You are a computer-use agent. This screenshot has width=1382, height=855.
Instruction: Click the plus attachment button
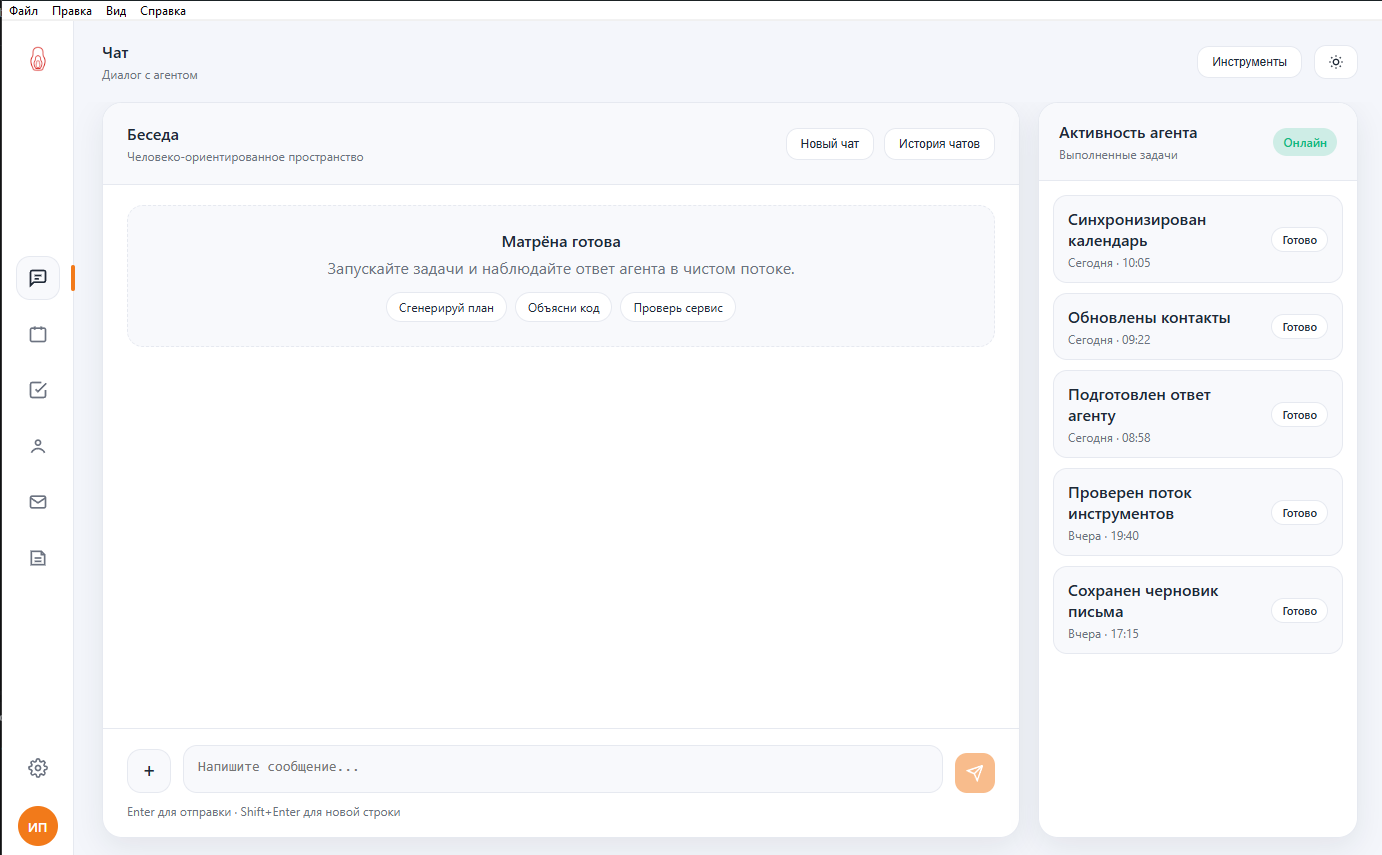(x=149, y=771)
